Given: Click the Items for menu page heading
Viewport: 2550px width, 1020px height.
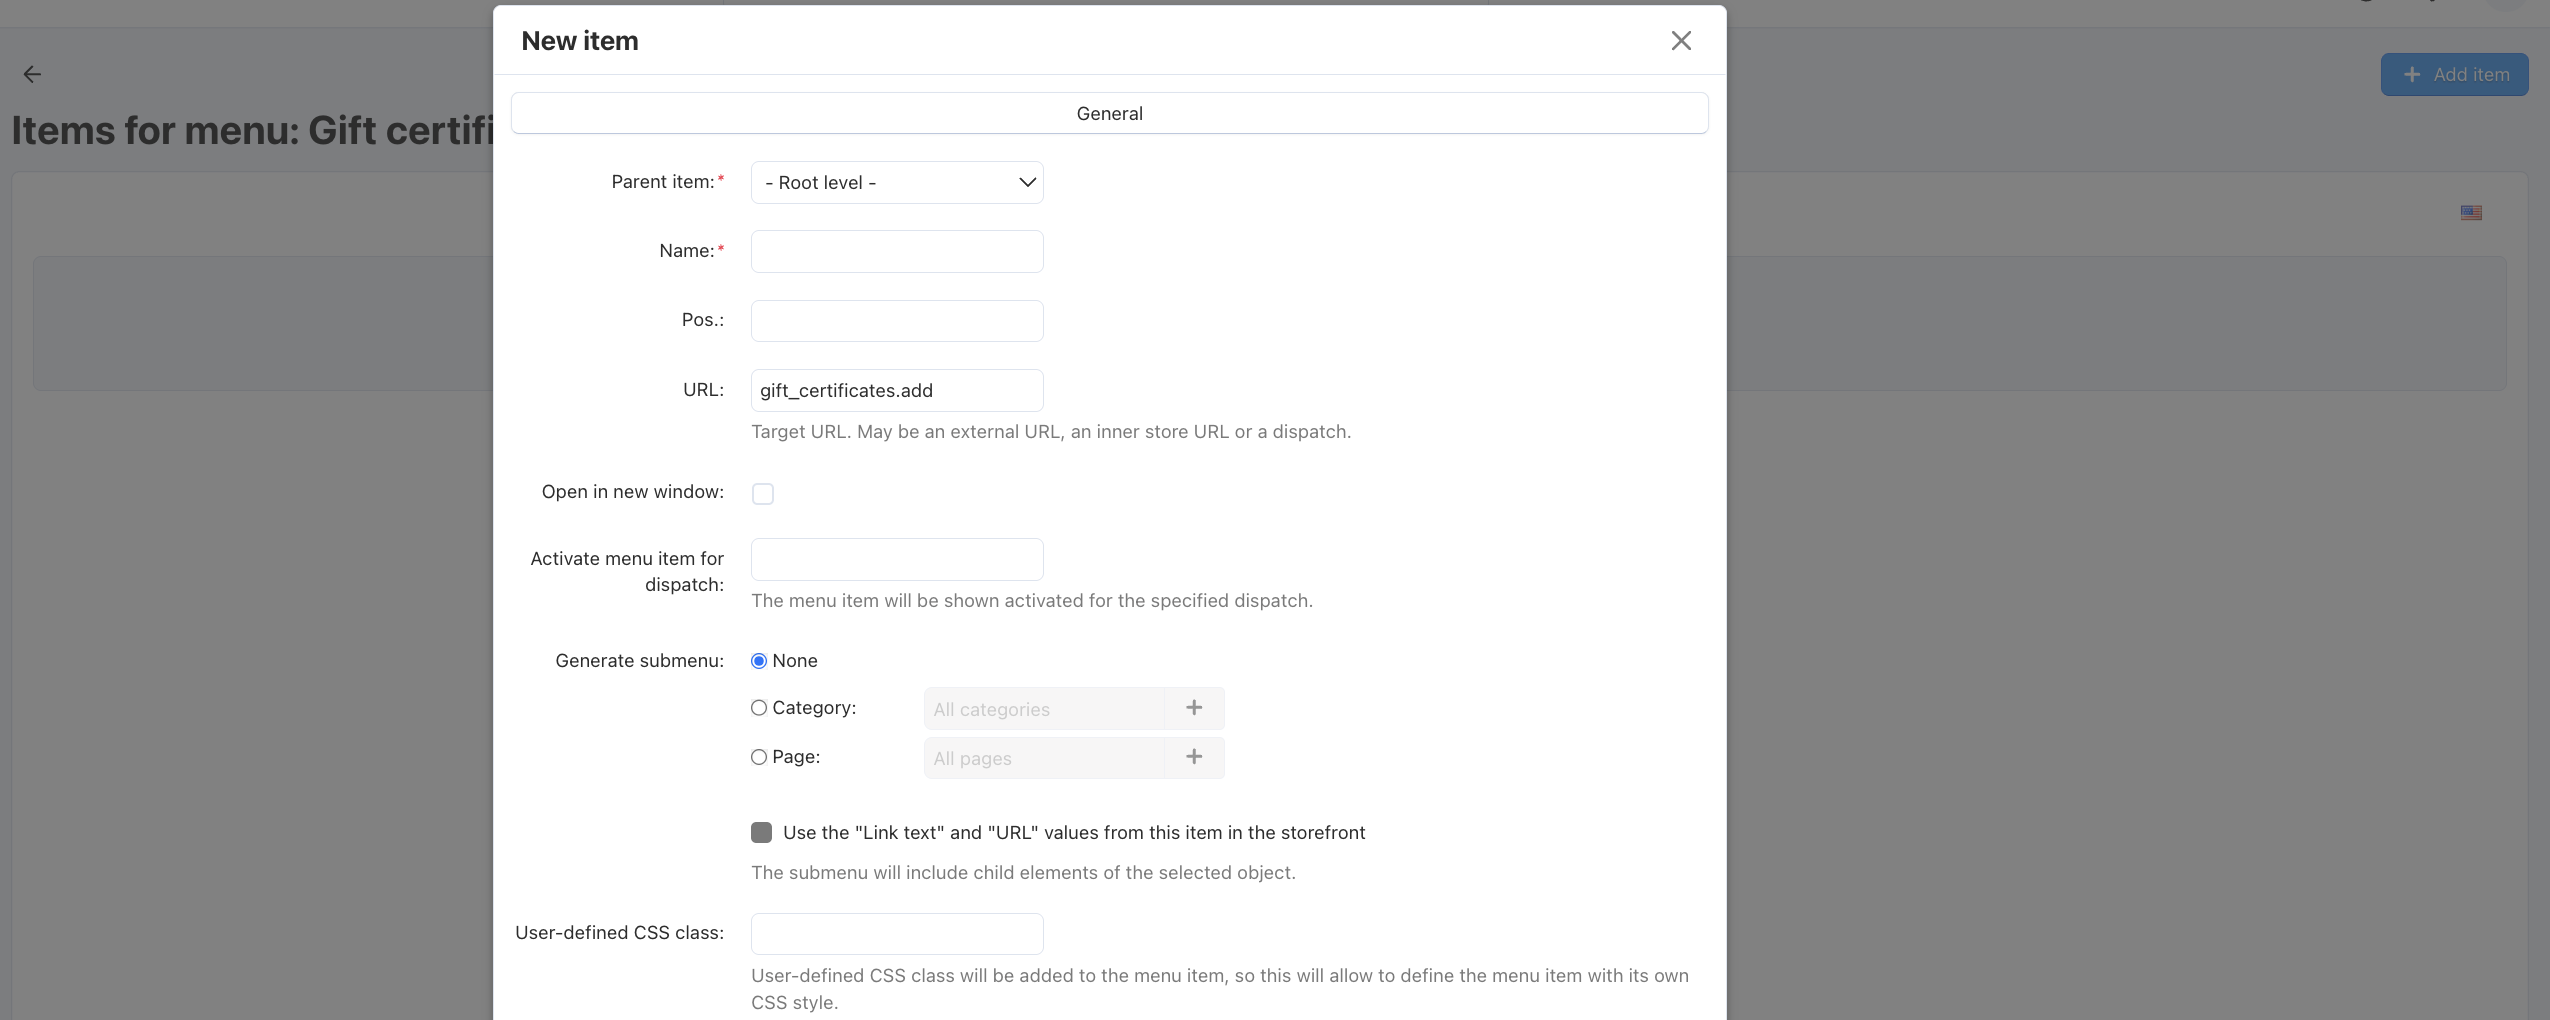Looking at the screenshot, I should click(x=252, y=130).
